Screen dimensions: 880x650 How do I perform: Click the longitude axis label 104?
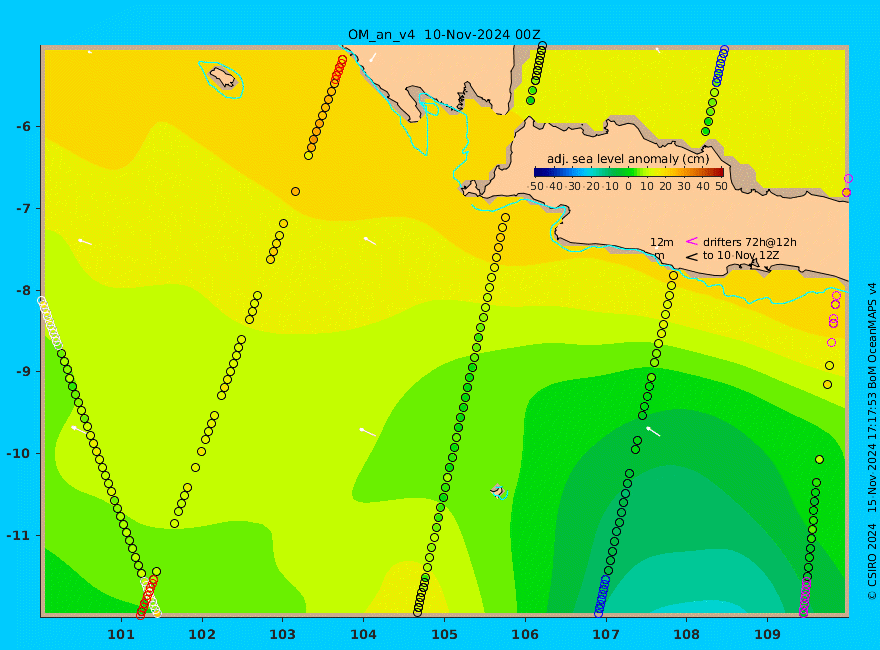click(x=363, y=635)
